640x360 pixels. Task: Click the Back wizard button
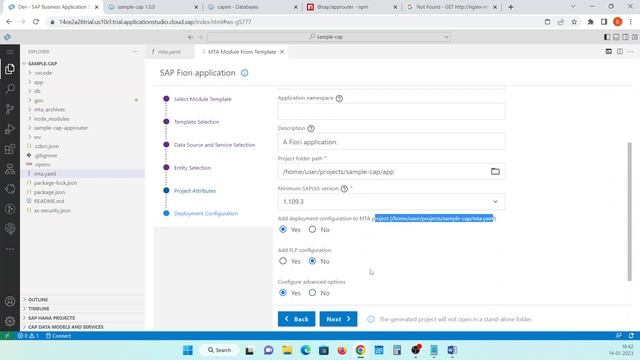(297, 319)
